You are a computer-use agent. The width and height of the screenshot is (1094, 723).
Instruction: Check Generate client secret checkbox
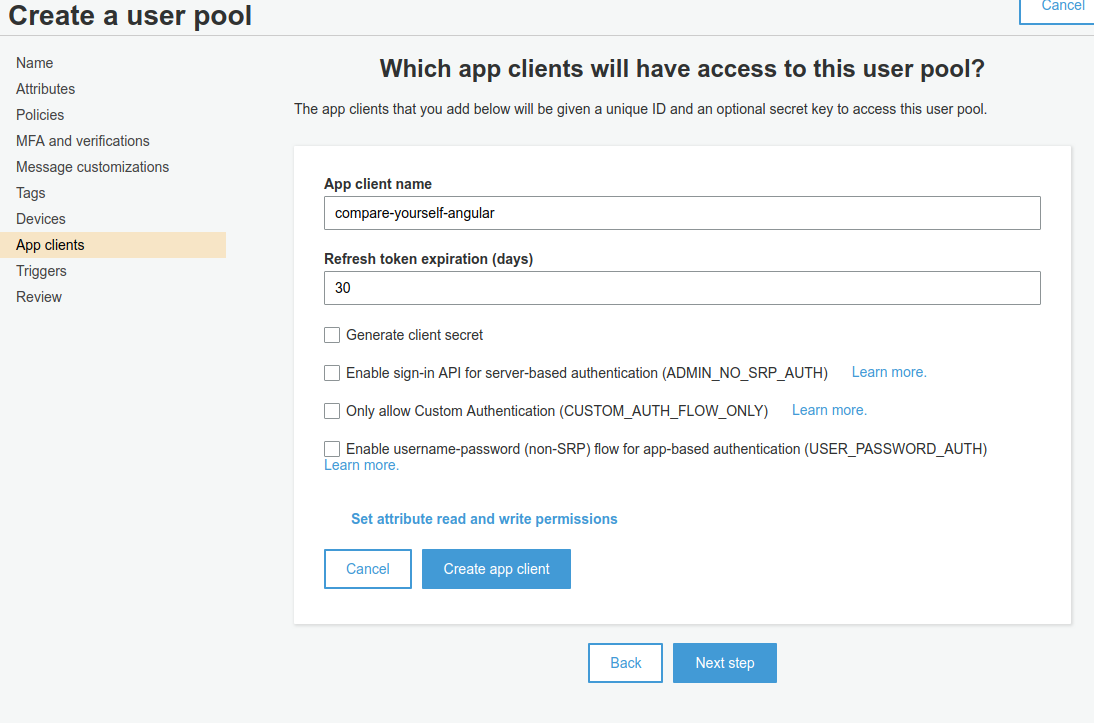point(332,335)
